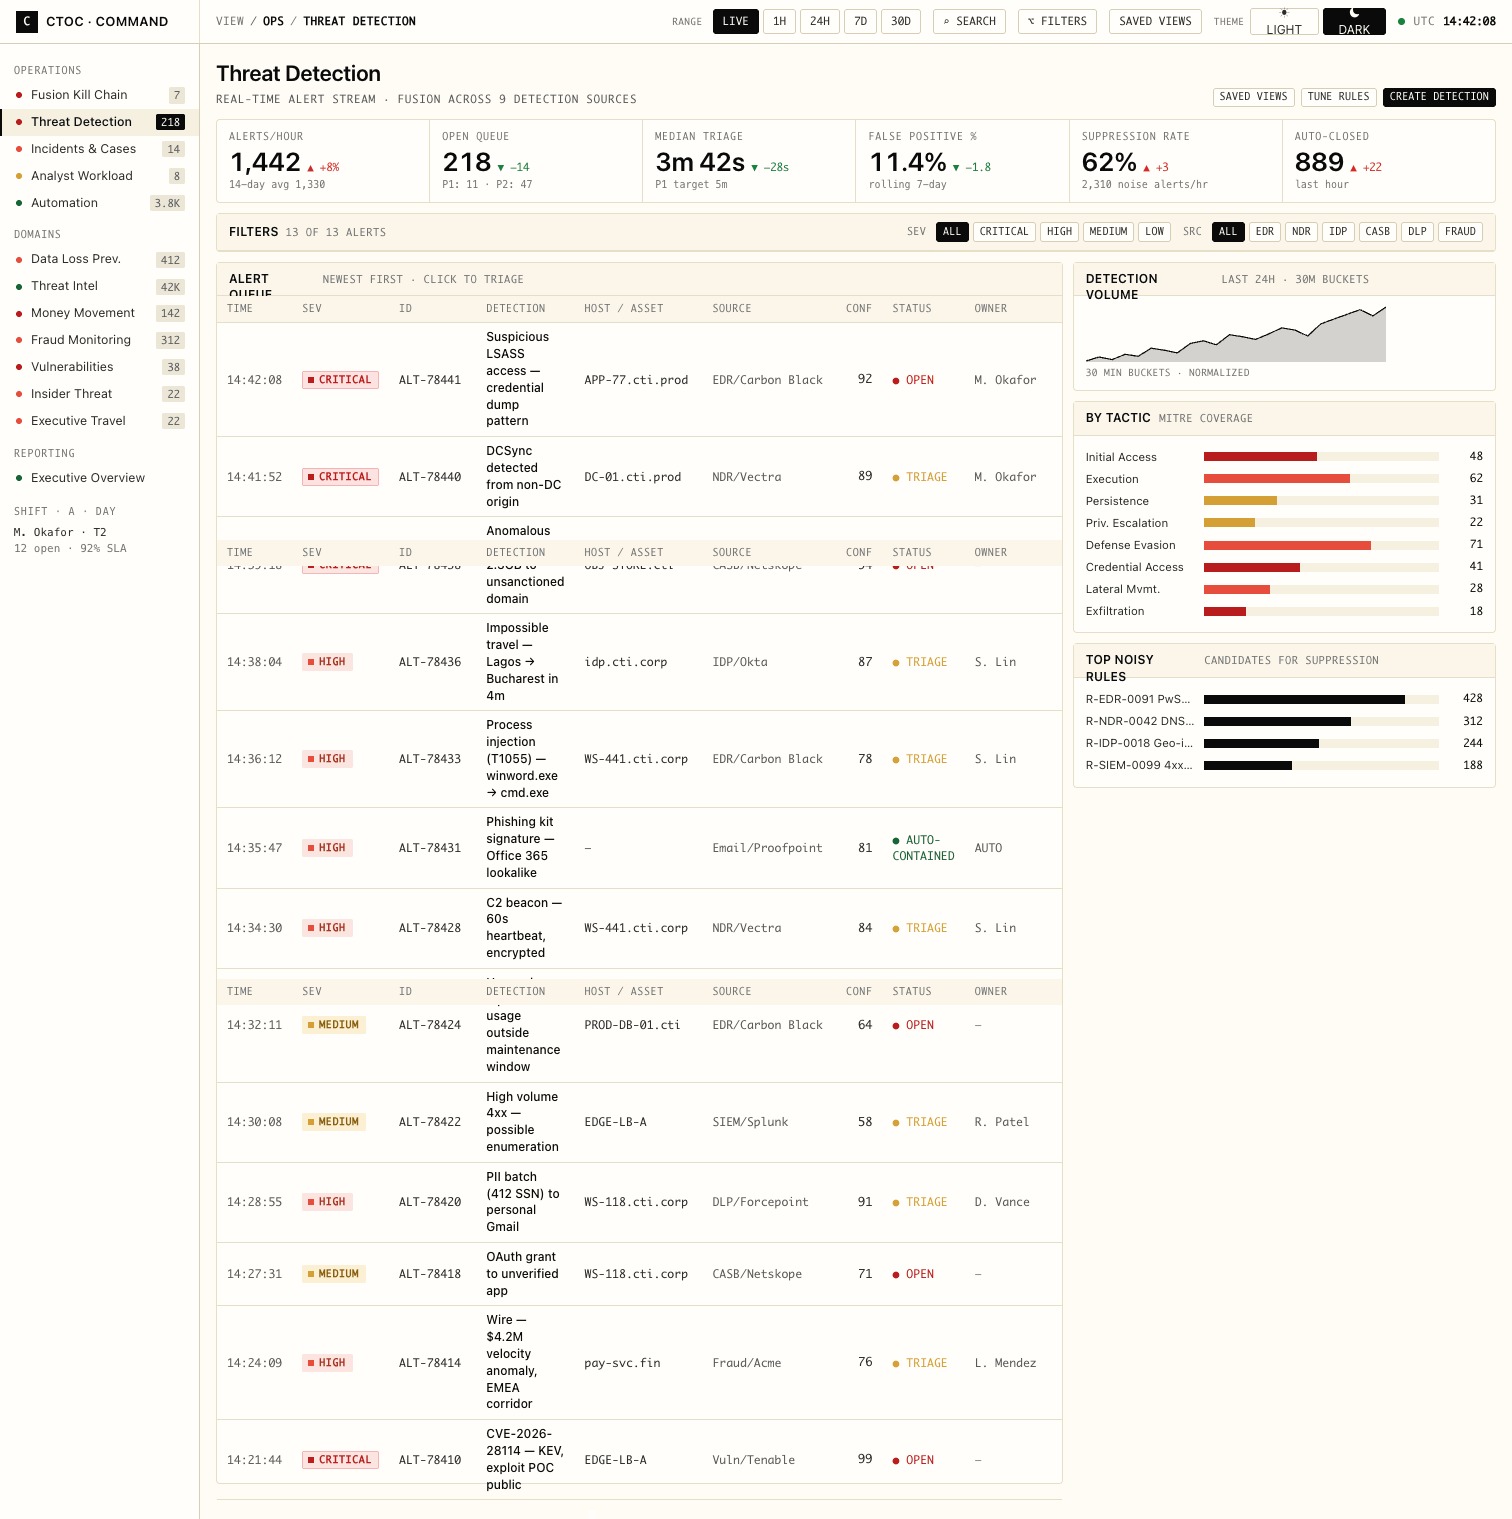Click noisy rule R-SIEM-0099 4xx...
This screenshot has width=1512, height=1519.
point(1284,765)
